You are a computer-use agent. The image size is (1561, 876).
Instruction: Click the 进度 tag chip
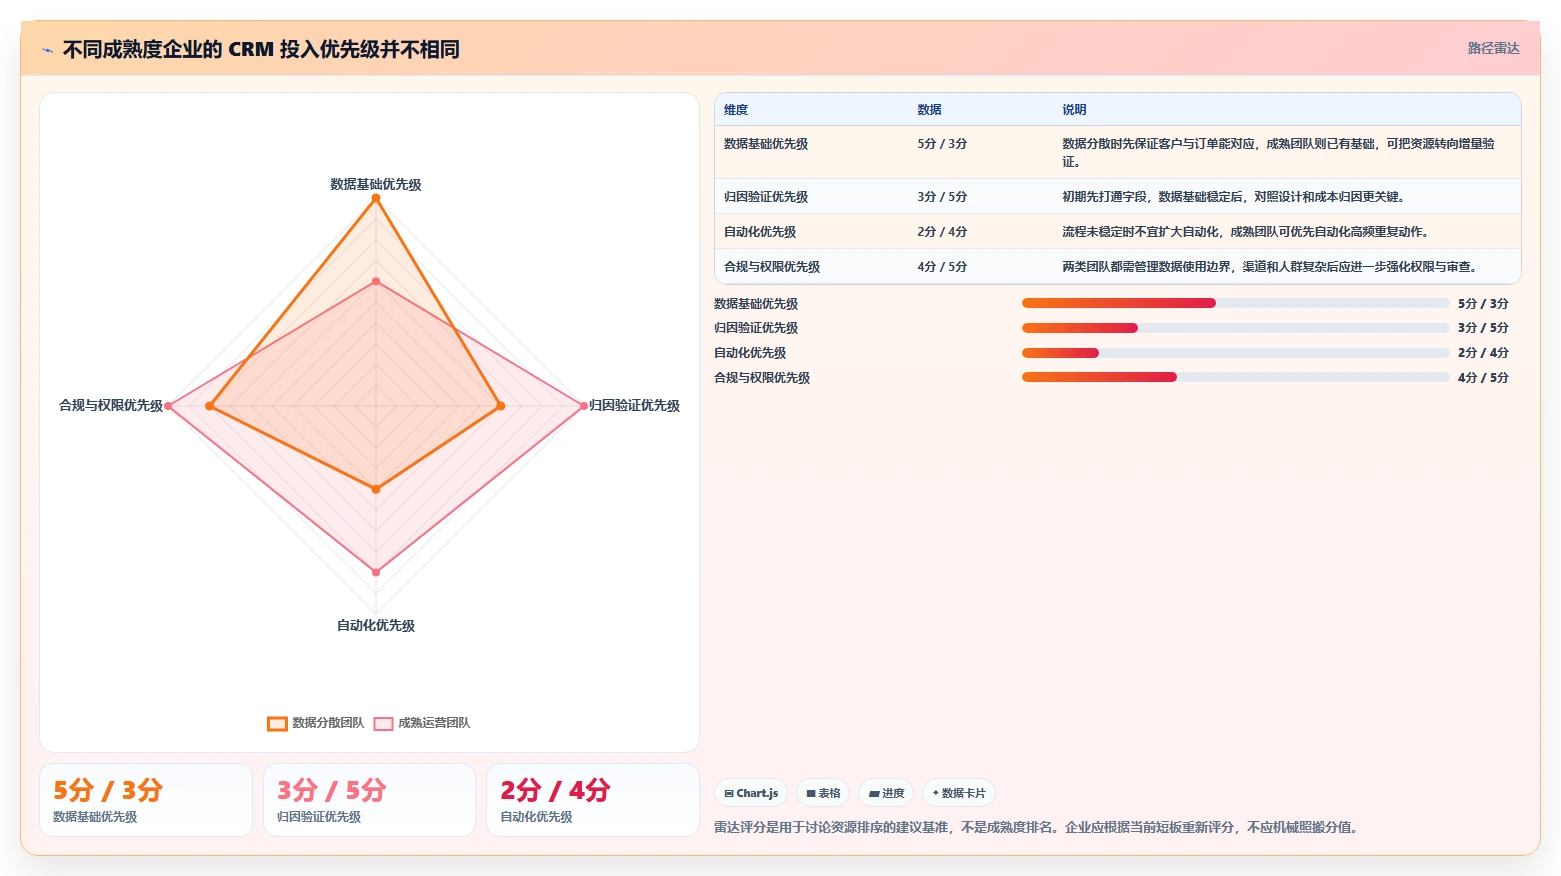coord(886,793)
